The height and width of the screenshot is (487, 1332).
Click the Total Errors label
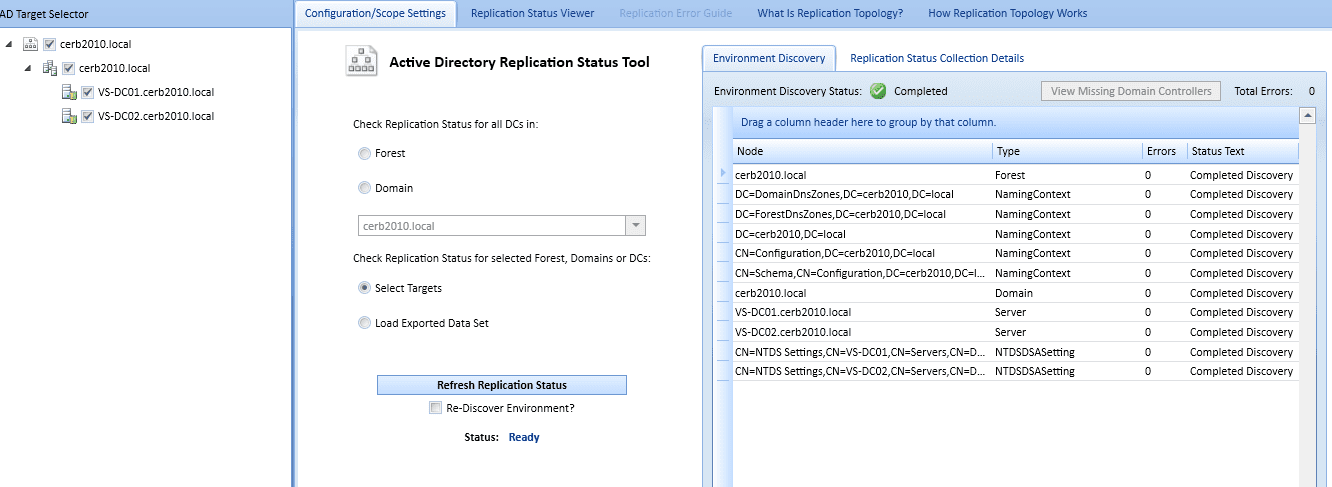click(1265, 91)
